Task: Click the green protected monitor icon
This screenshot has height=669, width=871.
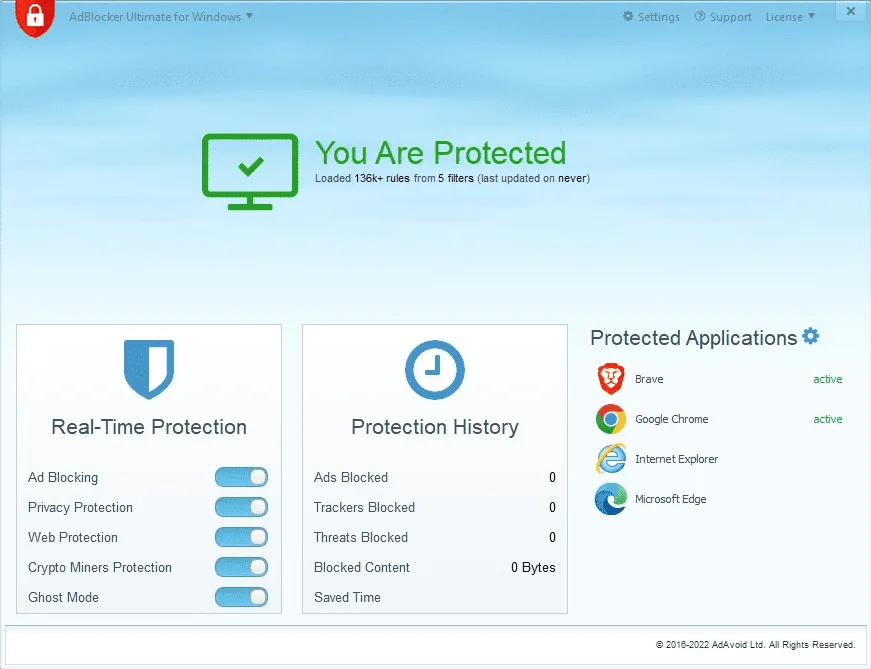Action: point(250,172)
